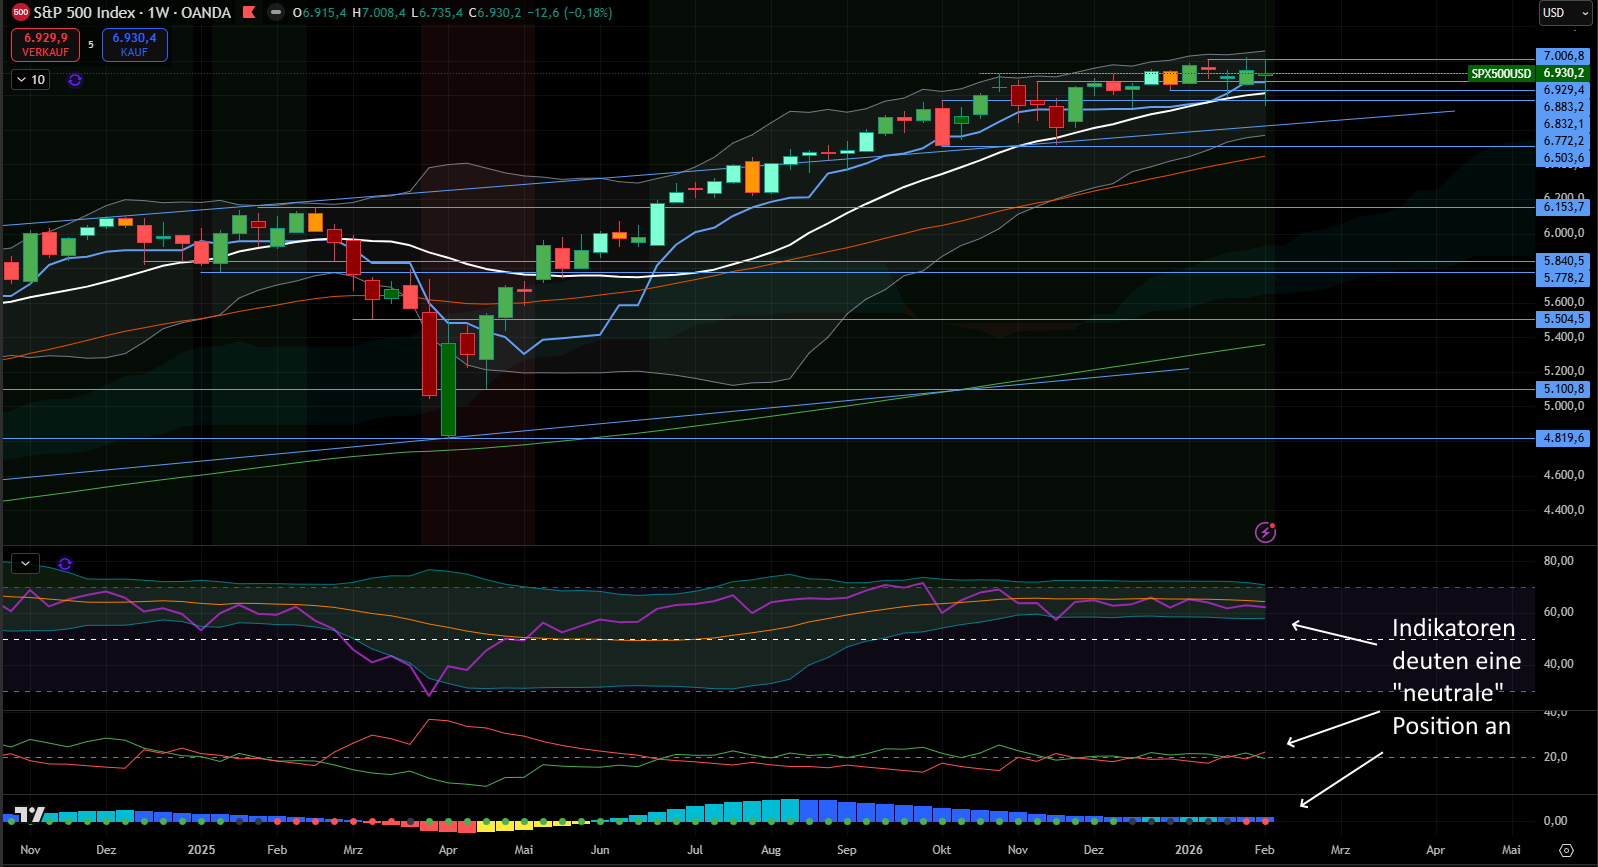
Task: Open the USD currency dropdown
Action: 1564,13
